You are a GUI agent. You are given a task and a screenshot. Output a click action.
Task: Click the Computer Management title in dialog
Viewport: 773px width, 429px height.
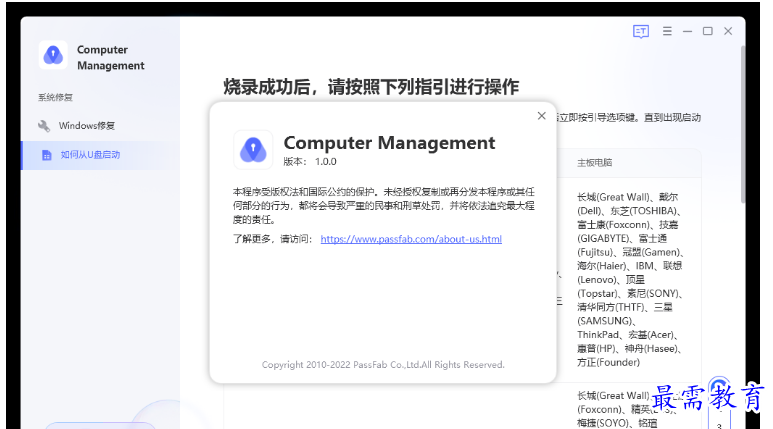pyautogui.click(x=389, y=143)
